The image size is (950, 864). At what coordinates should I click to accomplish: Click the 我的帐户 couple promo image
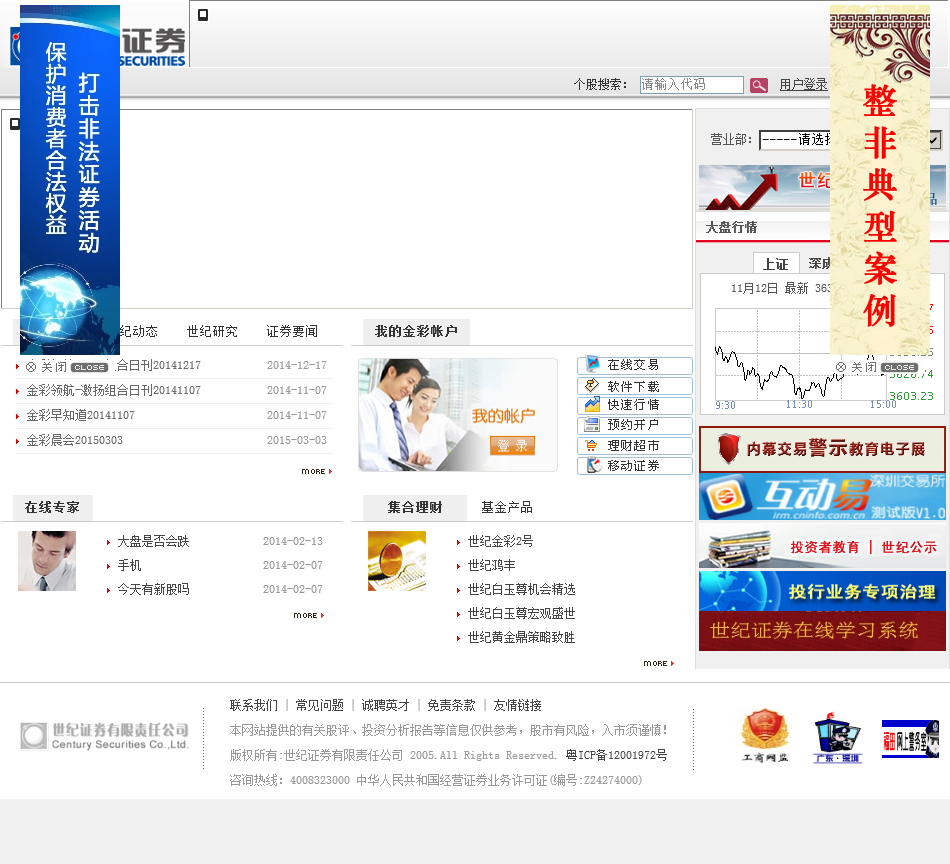coord(457,415)
